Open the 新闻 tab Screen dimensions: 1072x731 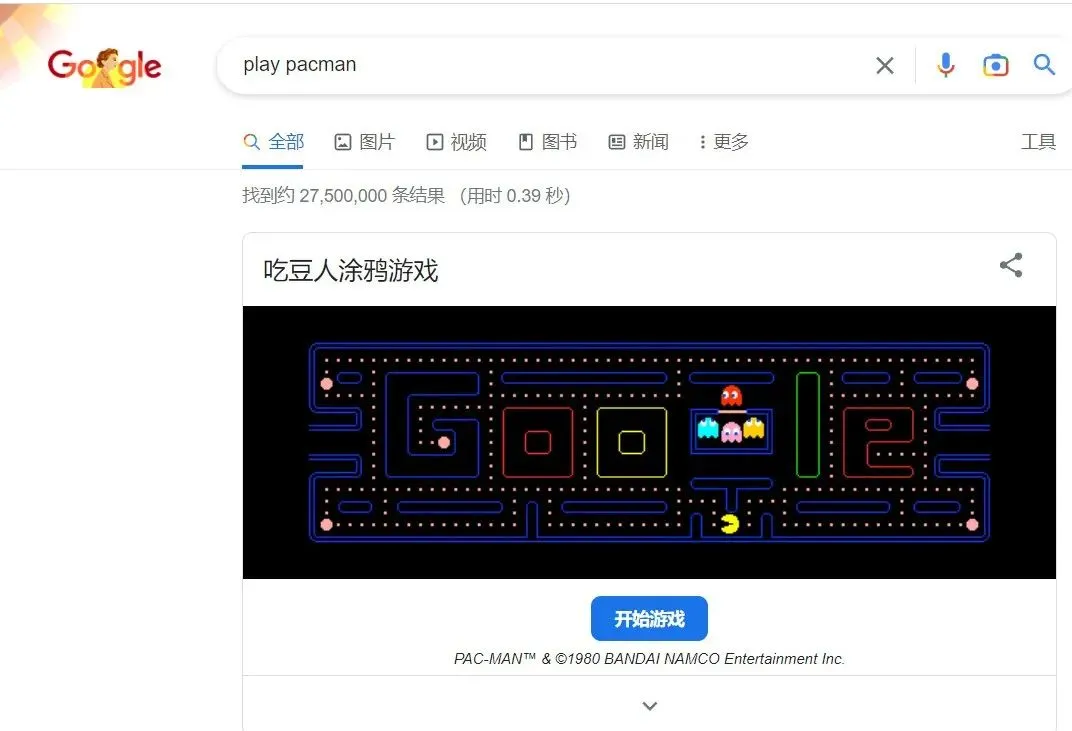tap(639, 142)
